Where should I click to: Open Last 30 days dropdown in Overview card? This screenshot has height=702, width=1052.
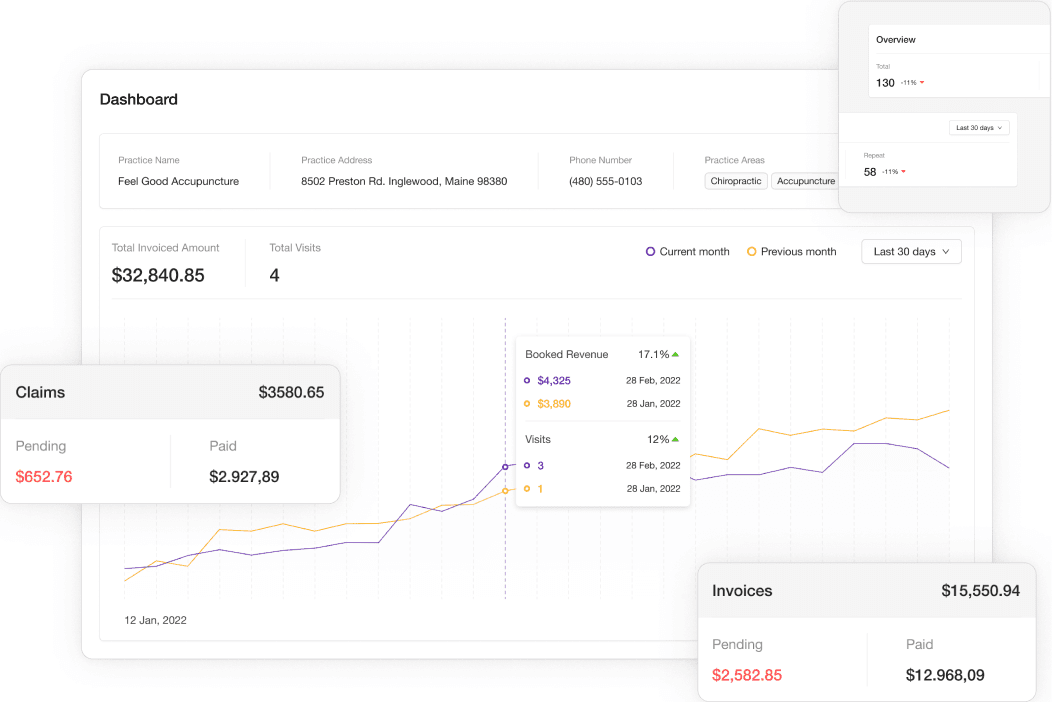(979, 128)
